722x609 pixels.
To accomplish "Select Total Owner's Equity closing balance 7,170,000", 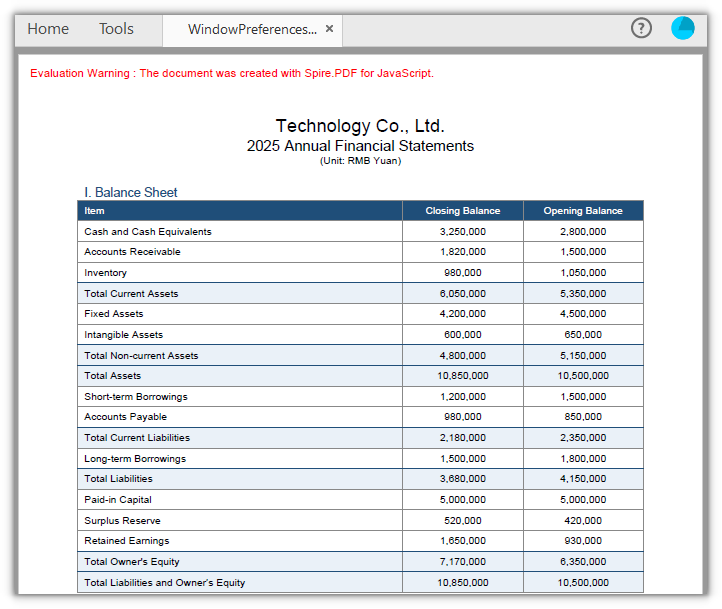I will pyautogui.click(x=463, y=562).
